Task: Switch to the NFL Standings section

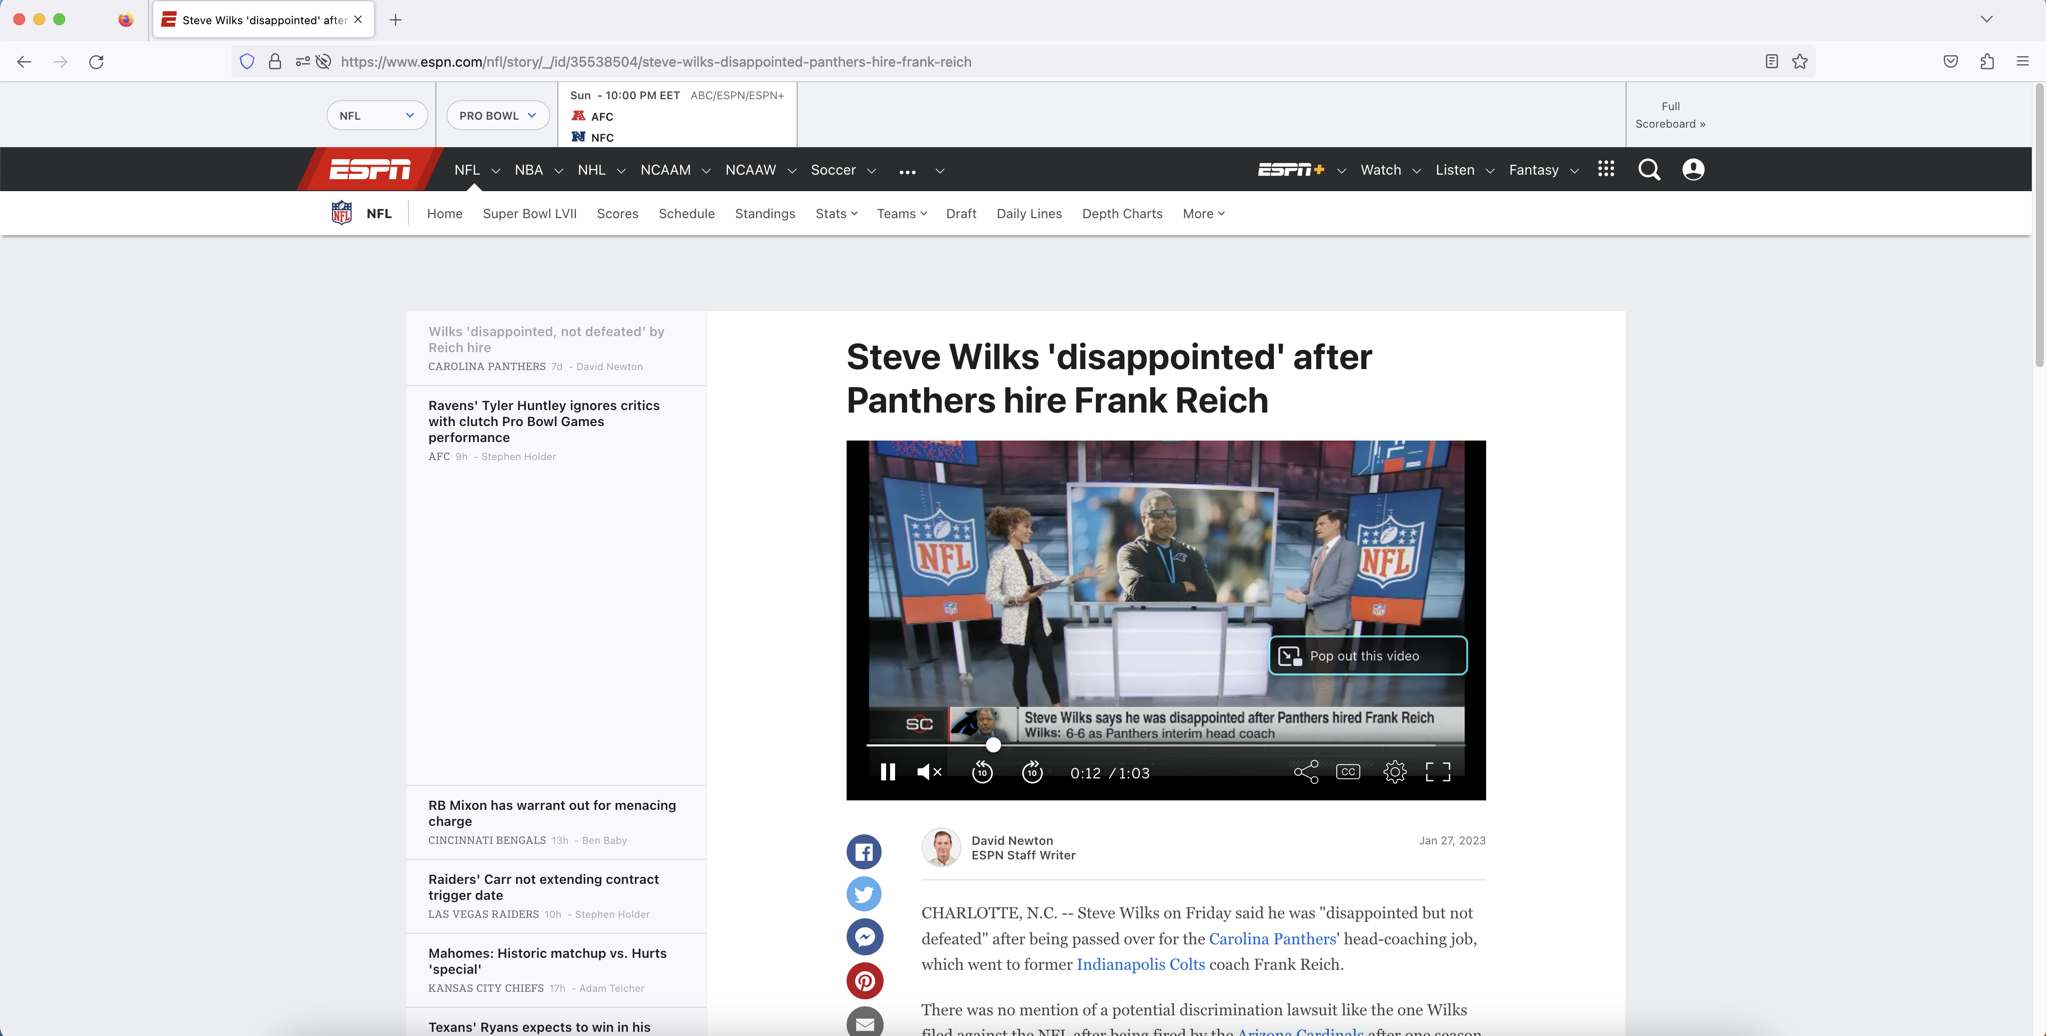Action: click(x=764, y=213)
